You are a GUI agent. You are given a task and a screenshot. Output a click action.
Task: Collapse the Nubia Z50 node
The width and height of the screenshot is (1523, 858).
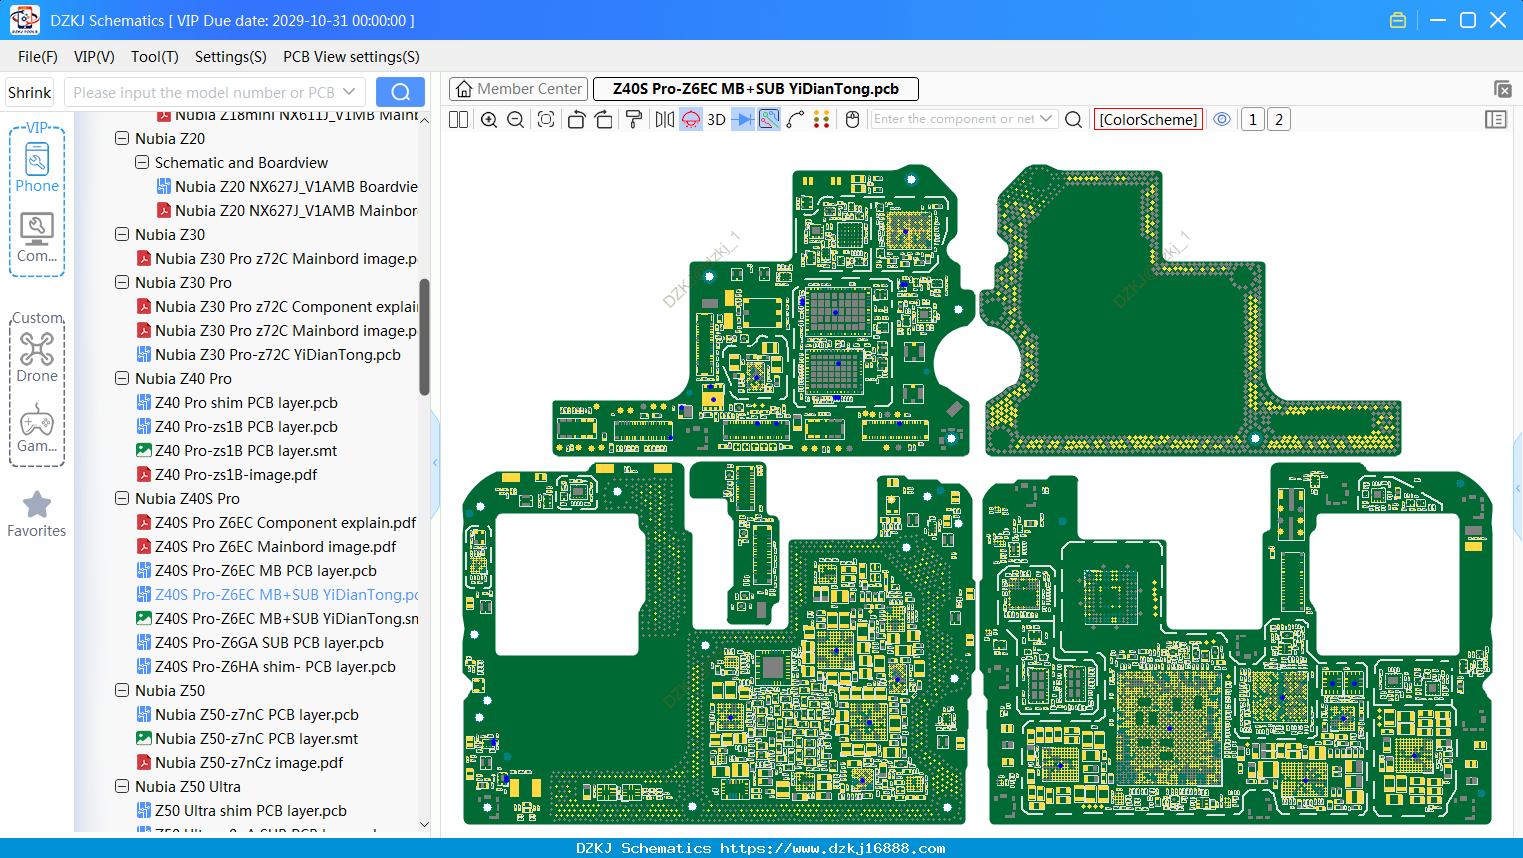coord(122,690)
